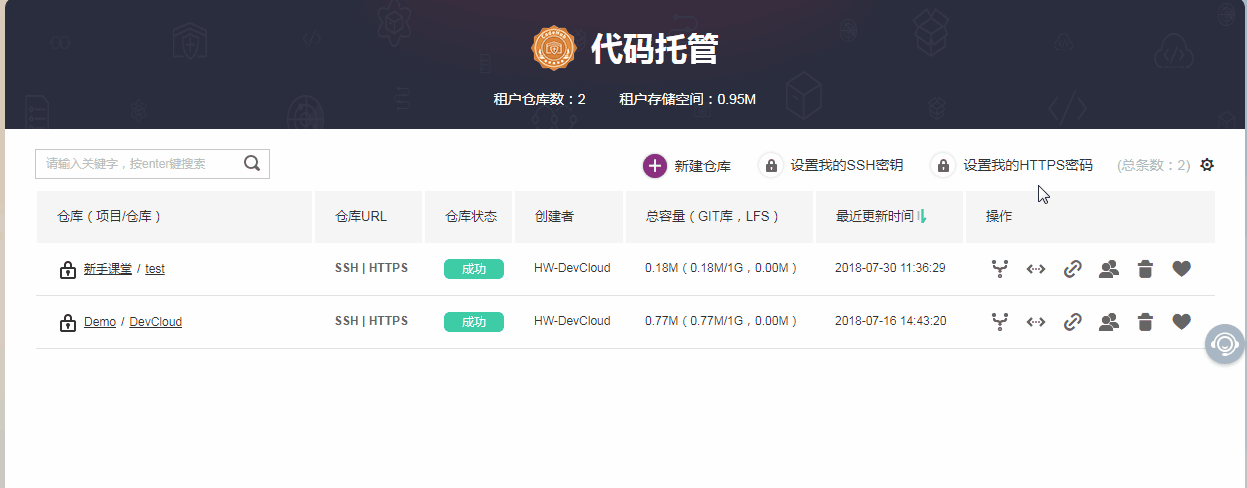This screenshot has height=488, width=1247.
Task: Click the purple plus icon for 新建仓库
Action: 654,166
